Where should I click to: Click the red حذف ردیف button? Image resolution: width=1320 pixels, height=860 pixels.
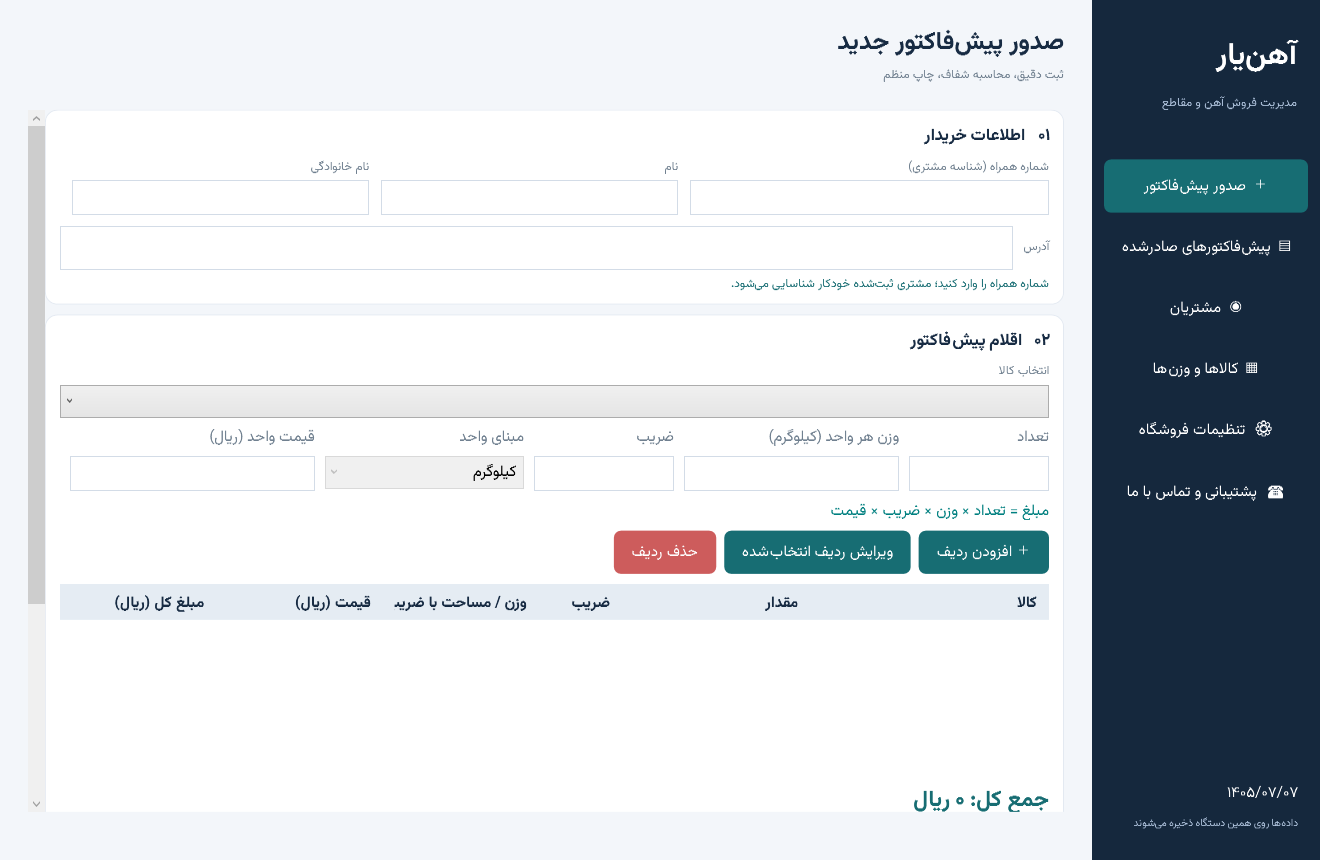(665, 552)
